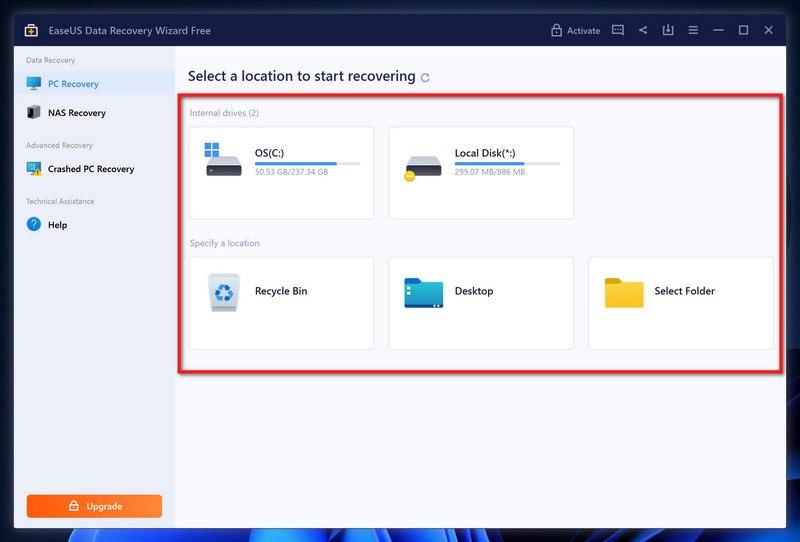
Task: Open NAS Recovery section
Action: click(x=76, y=113)
